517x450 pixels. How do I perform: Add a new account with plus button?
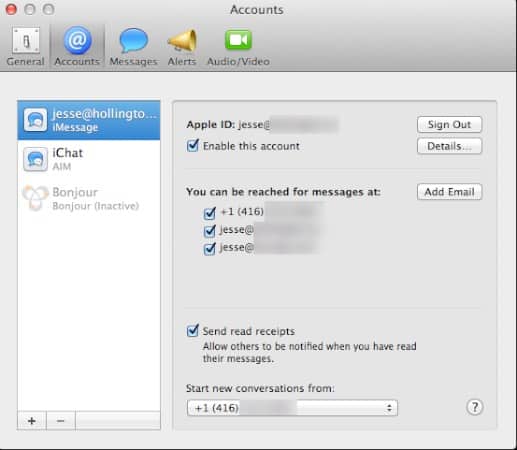tap(32, 421)
